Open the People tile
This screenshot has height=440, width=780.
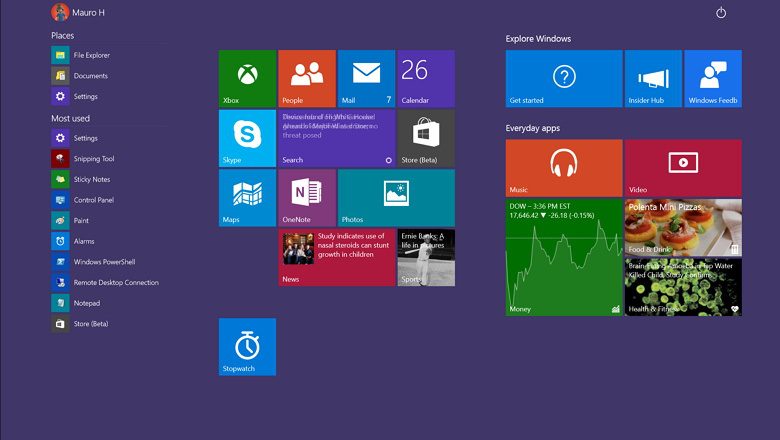307,79
